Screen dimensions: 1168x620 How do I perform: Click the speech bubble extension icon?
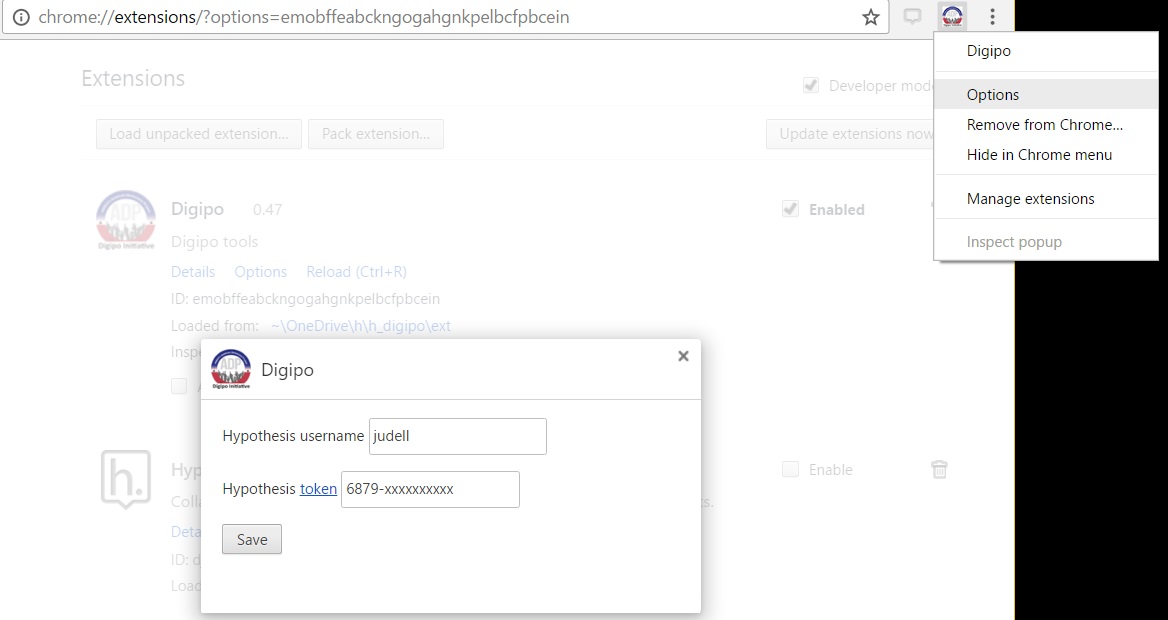(912, 16)
